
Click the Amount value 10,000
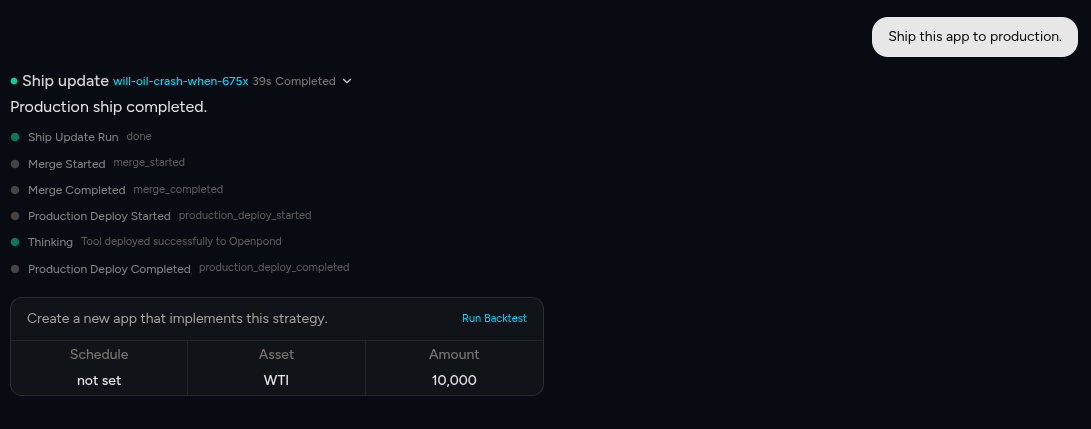454,380
